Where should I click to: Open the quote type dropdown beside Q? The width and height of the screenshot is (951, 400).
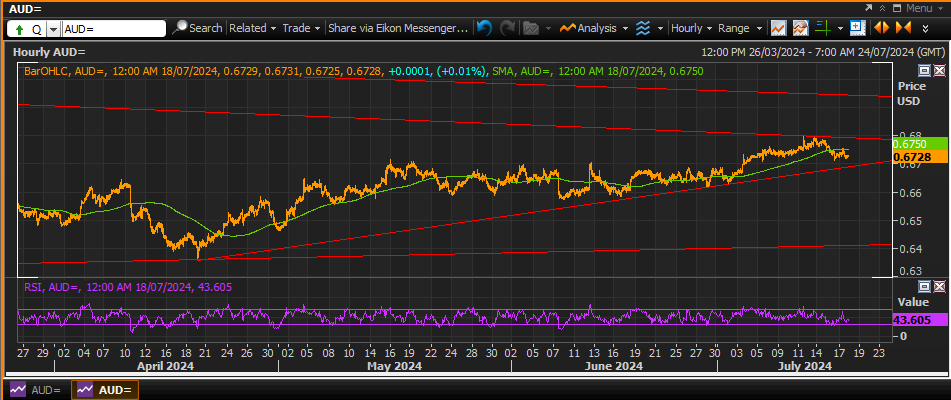tap(53, 28)
